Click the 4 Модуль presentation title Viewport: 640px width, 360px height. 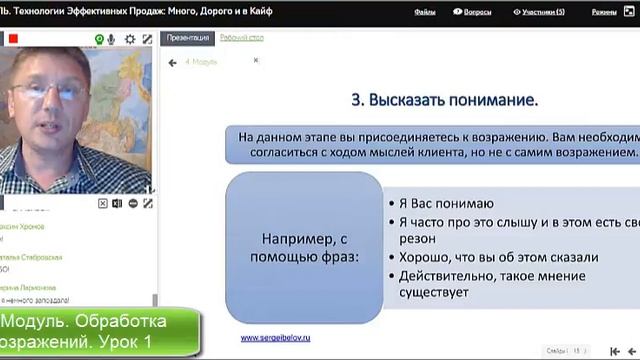(201, 62)
